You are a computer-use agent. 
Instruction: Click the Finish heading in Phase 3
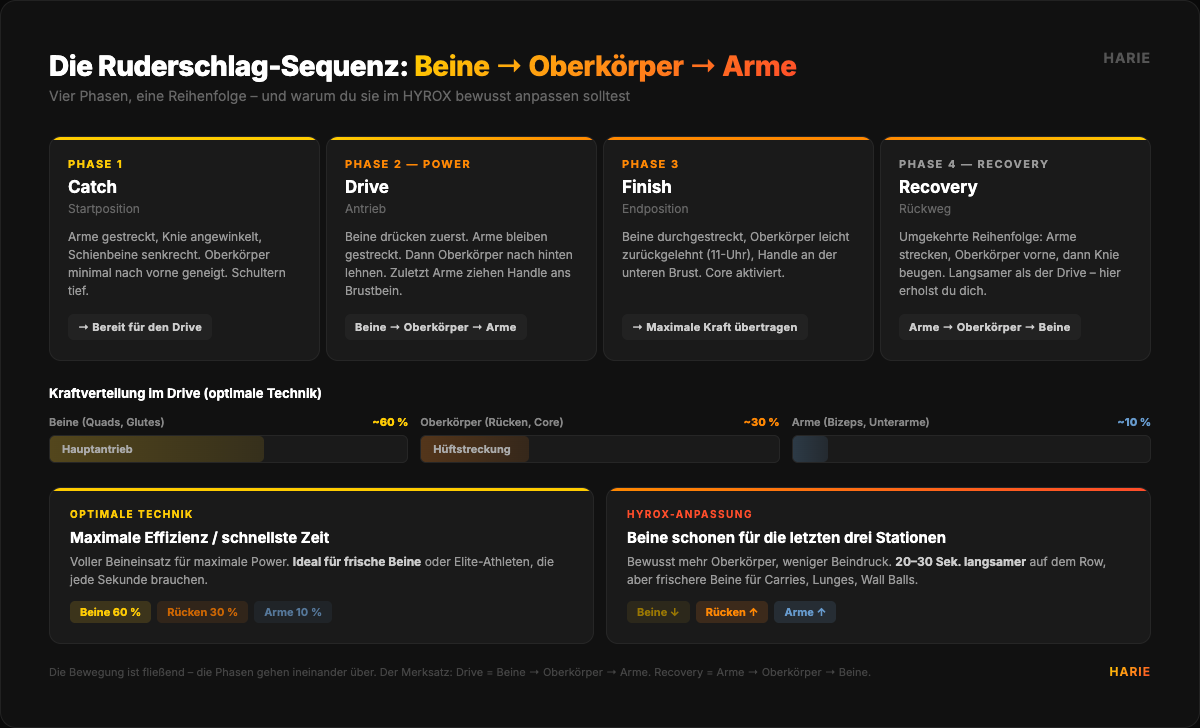pos(646,187)
